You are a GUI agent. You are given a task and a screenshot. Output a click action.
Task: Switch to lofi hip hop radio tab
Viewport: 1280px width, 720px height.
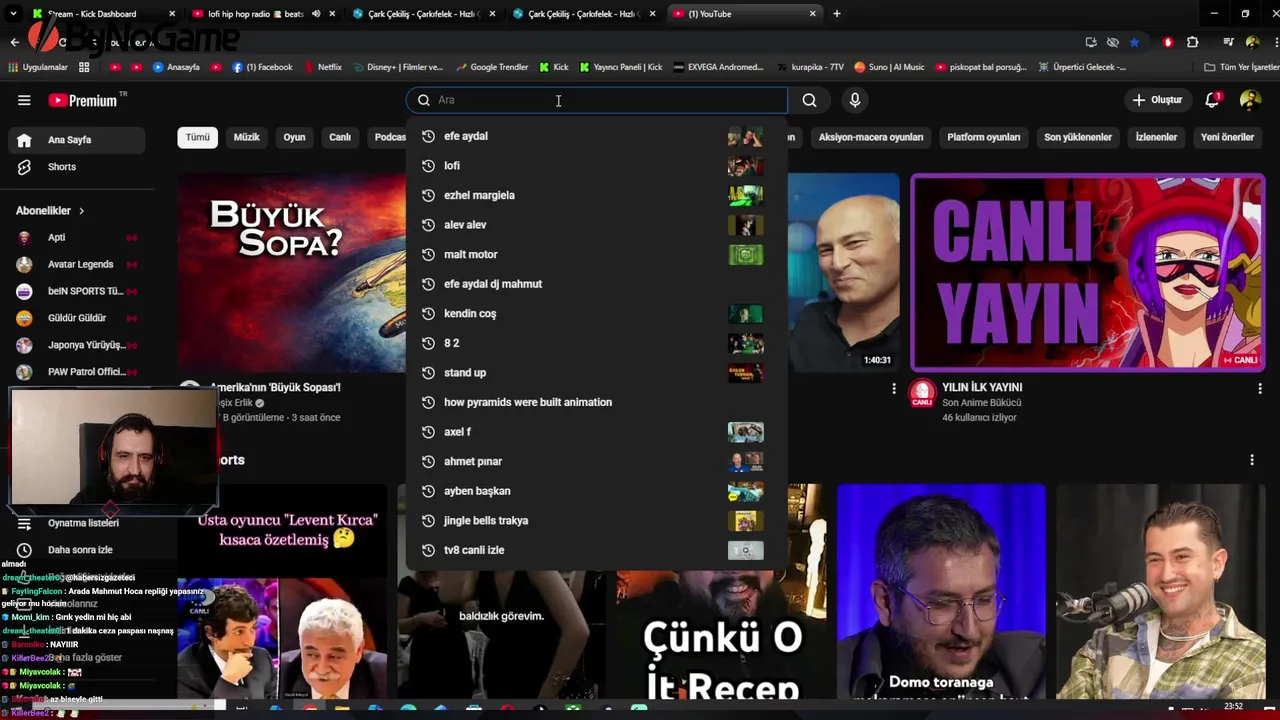pos(264,14)
